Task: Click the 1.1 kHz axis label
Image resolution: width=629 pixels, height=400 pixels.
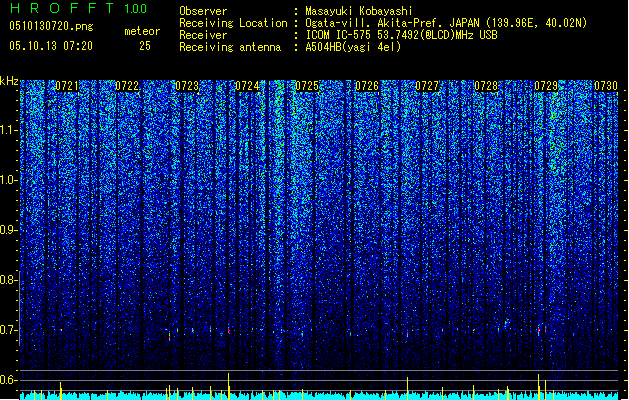Action: coord(8,130)
